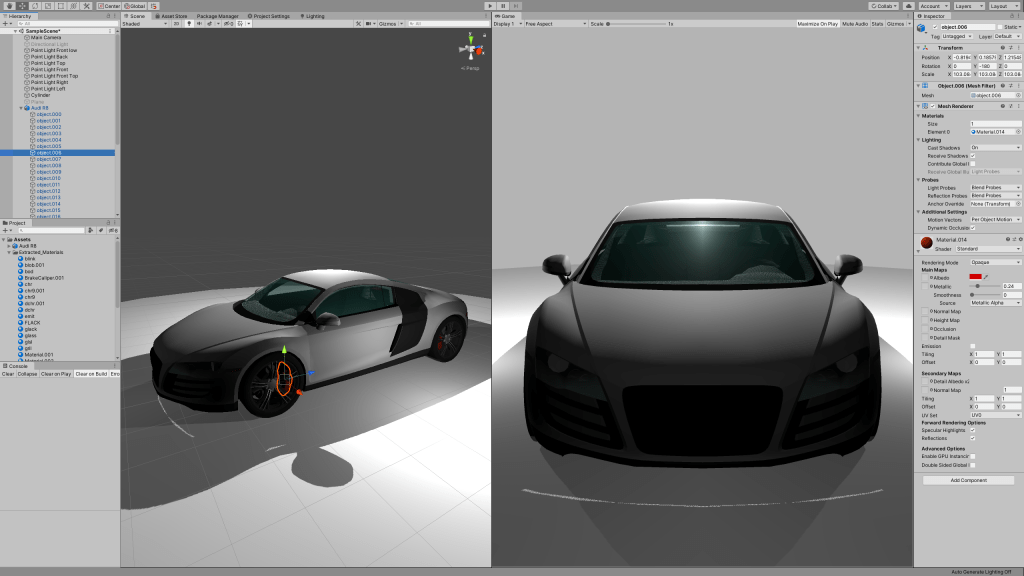Open the Cast Shadows dropdown
Screen dimensions: 1024x576
(995, 147)
